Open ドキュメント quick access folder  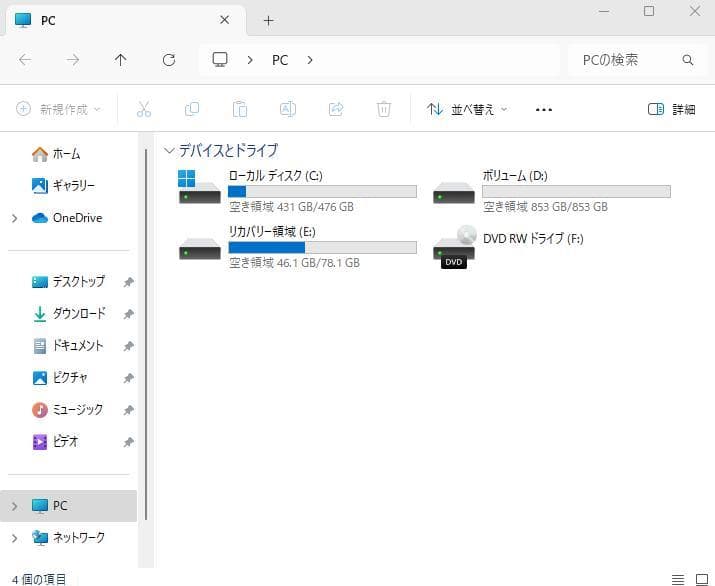coord(67,345)
